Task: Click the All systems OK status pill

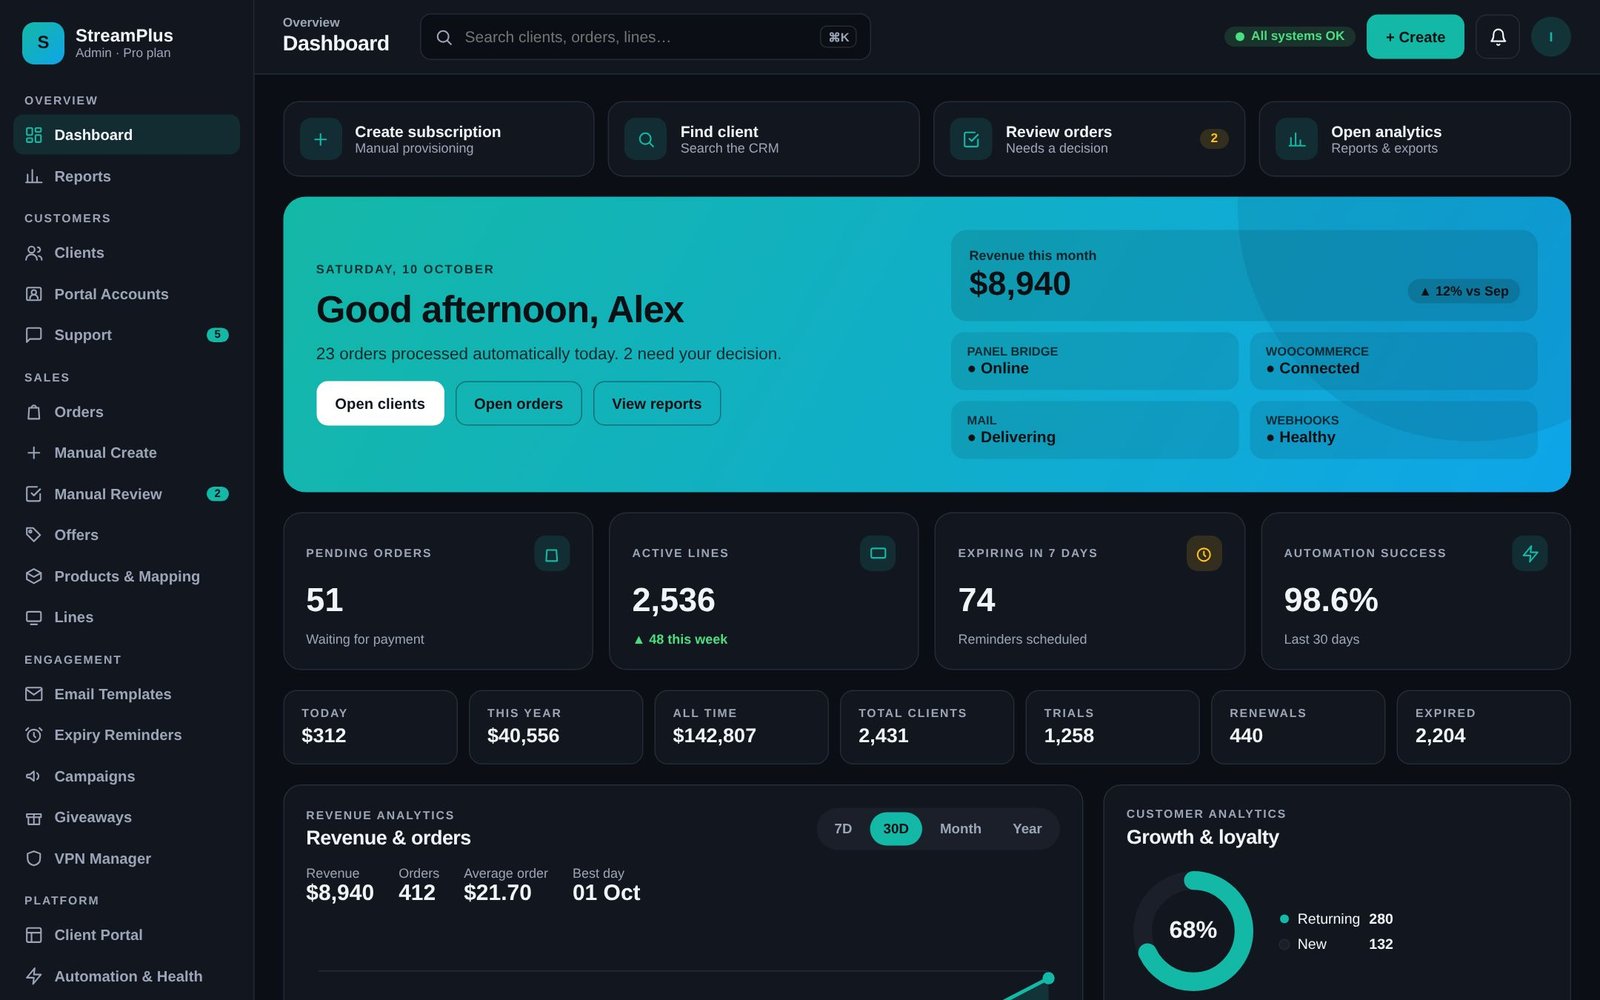Action: point(1290,36)
